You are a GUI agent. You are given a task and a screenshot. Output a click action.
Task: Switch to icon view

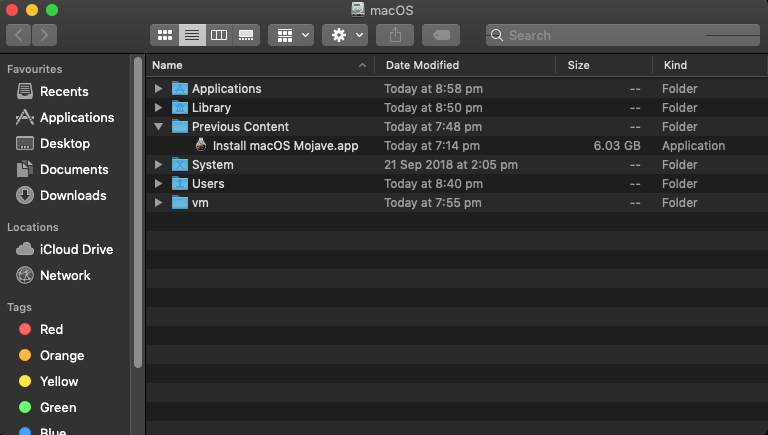tap(165, 35)
